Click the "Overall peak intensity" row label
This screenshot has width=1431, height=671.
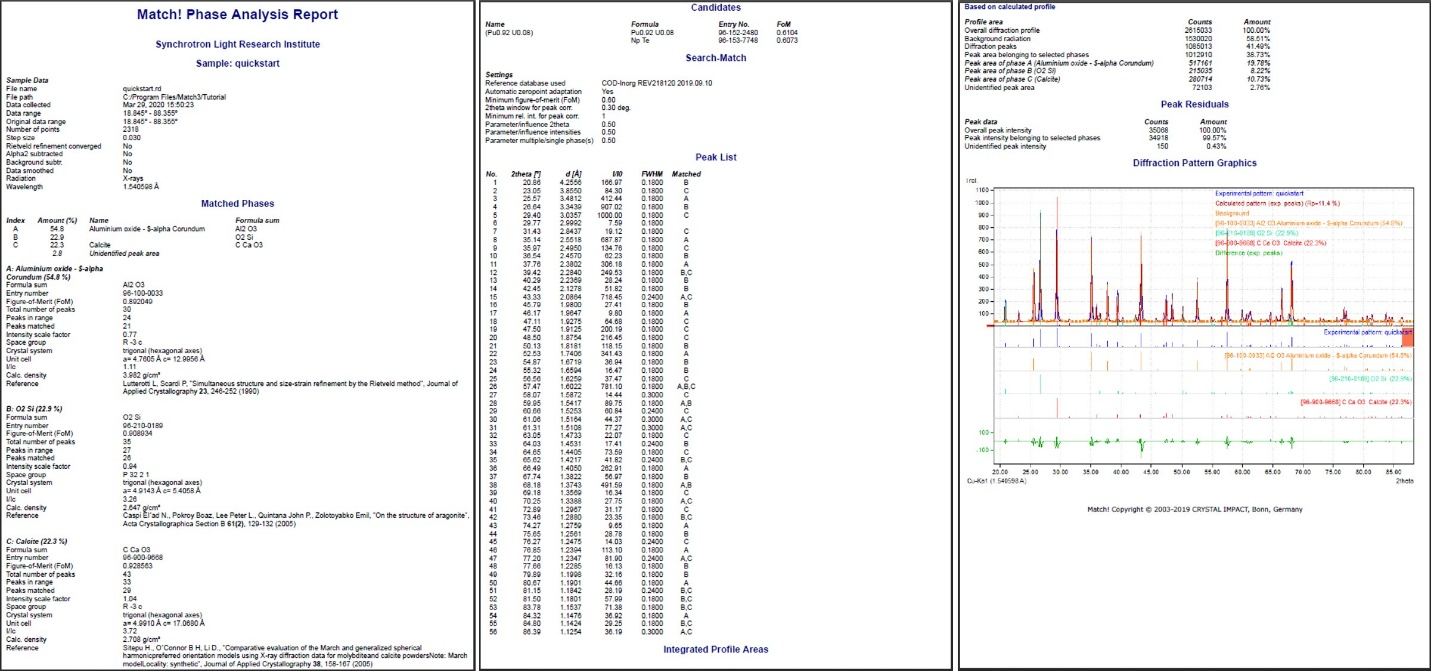click(996, 130)
